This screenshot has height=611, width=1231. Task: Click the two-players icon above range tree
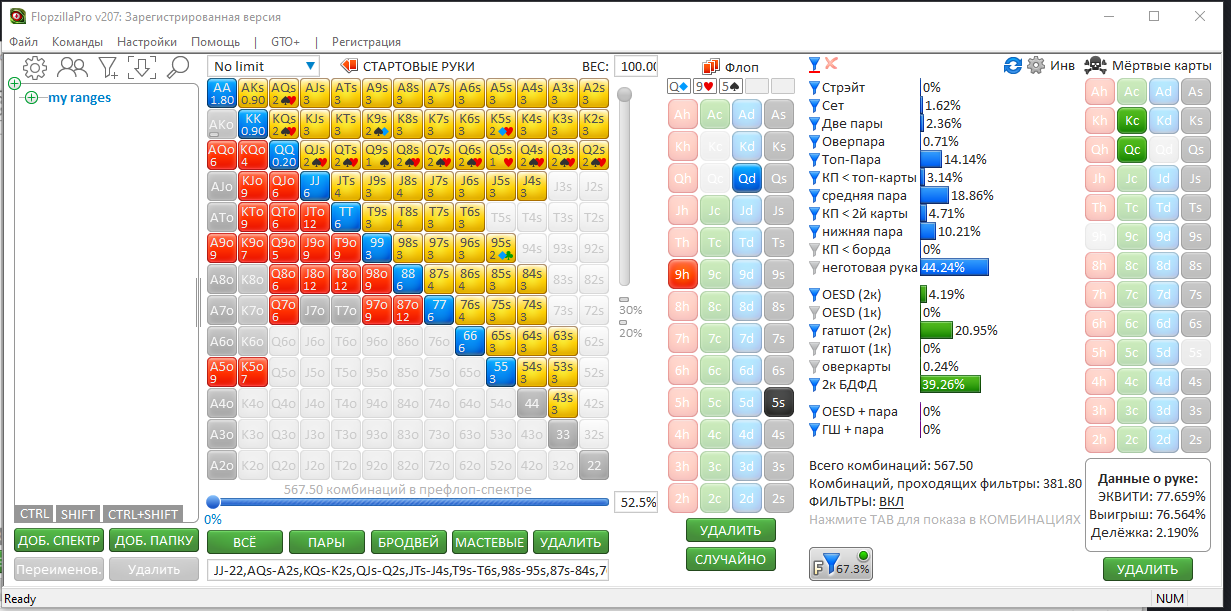72,67
